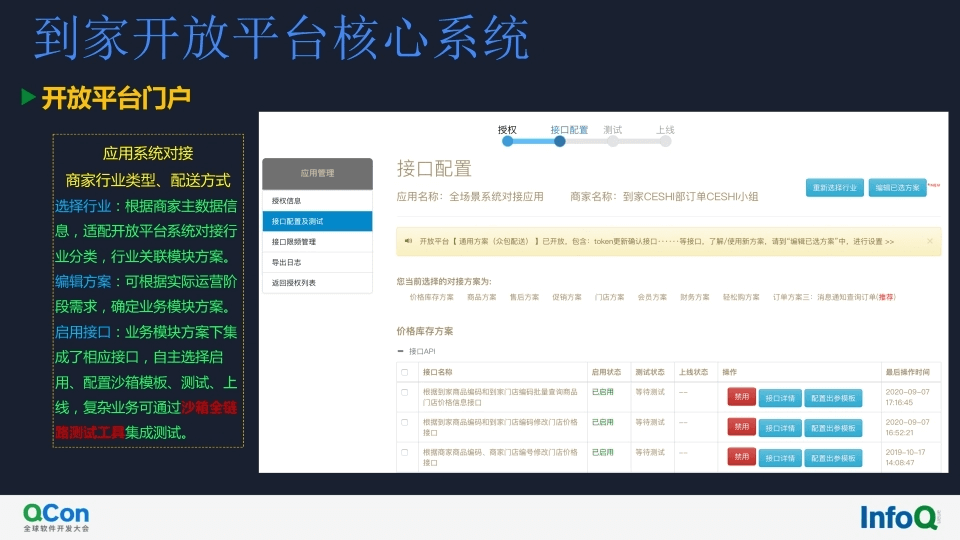Open 接口配置及测试 in the sidebar
The image size is (960, 540).
(317, 221)
